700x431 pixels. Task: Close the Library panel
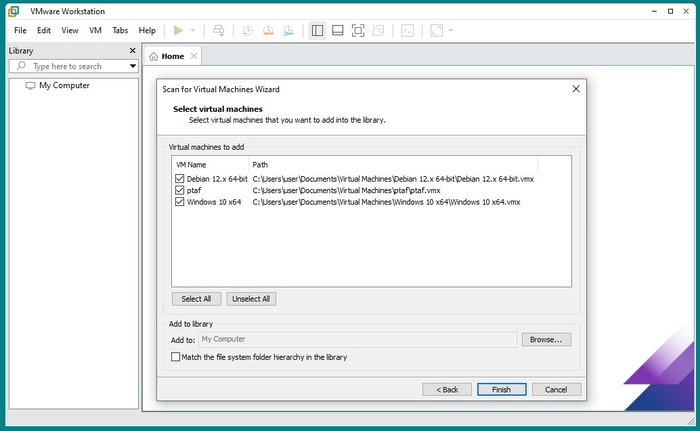(x=133, y=50)
